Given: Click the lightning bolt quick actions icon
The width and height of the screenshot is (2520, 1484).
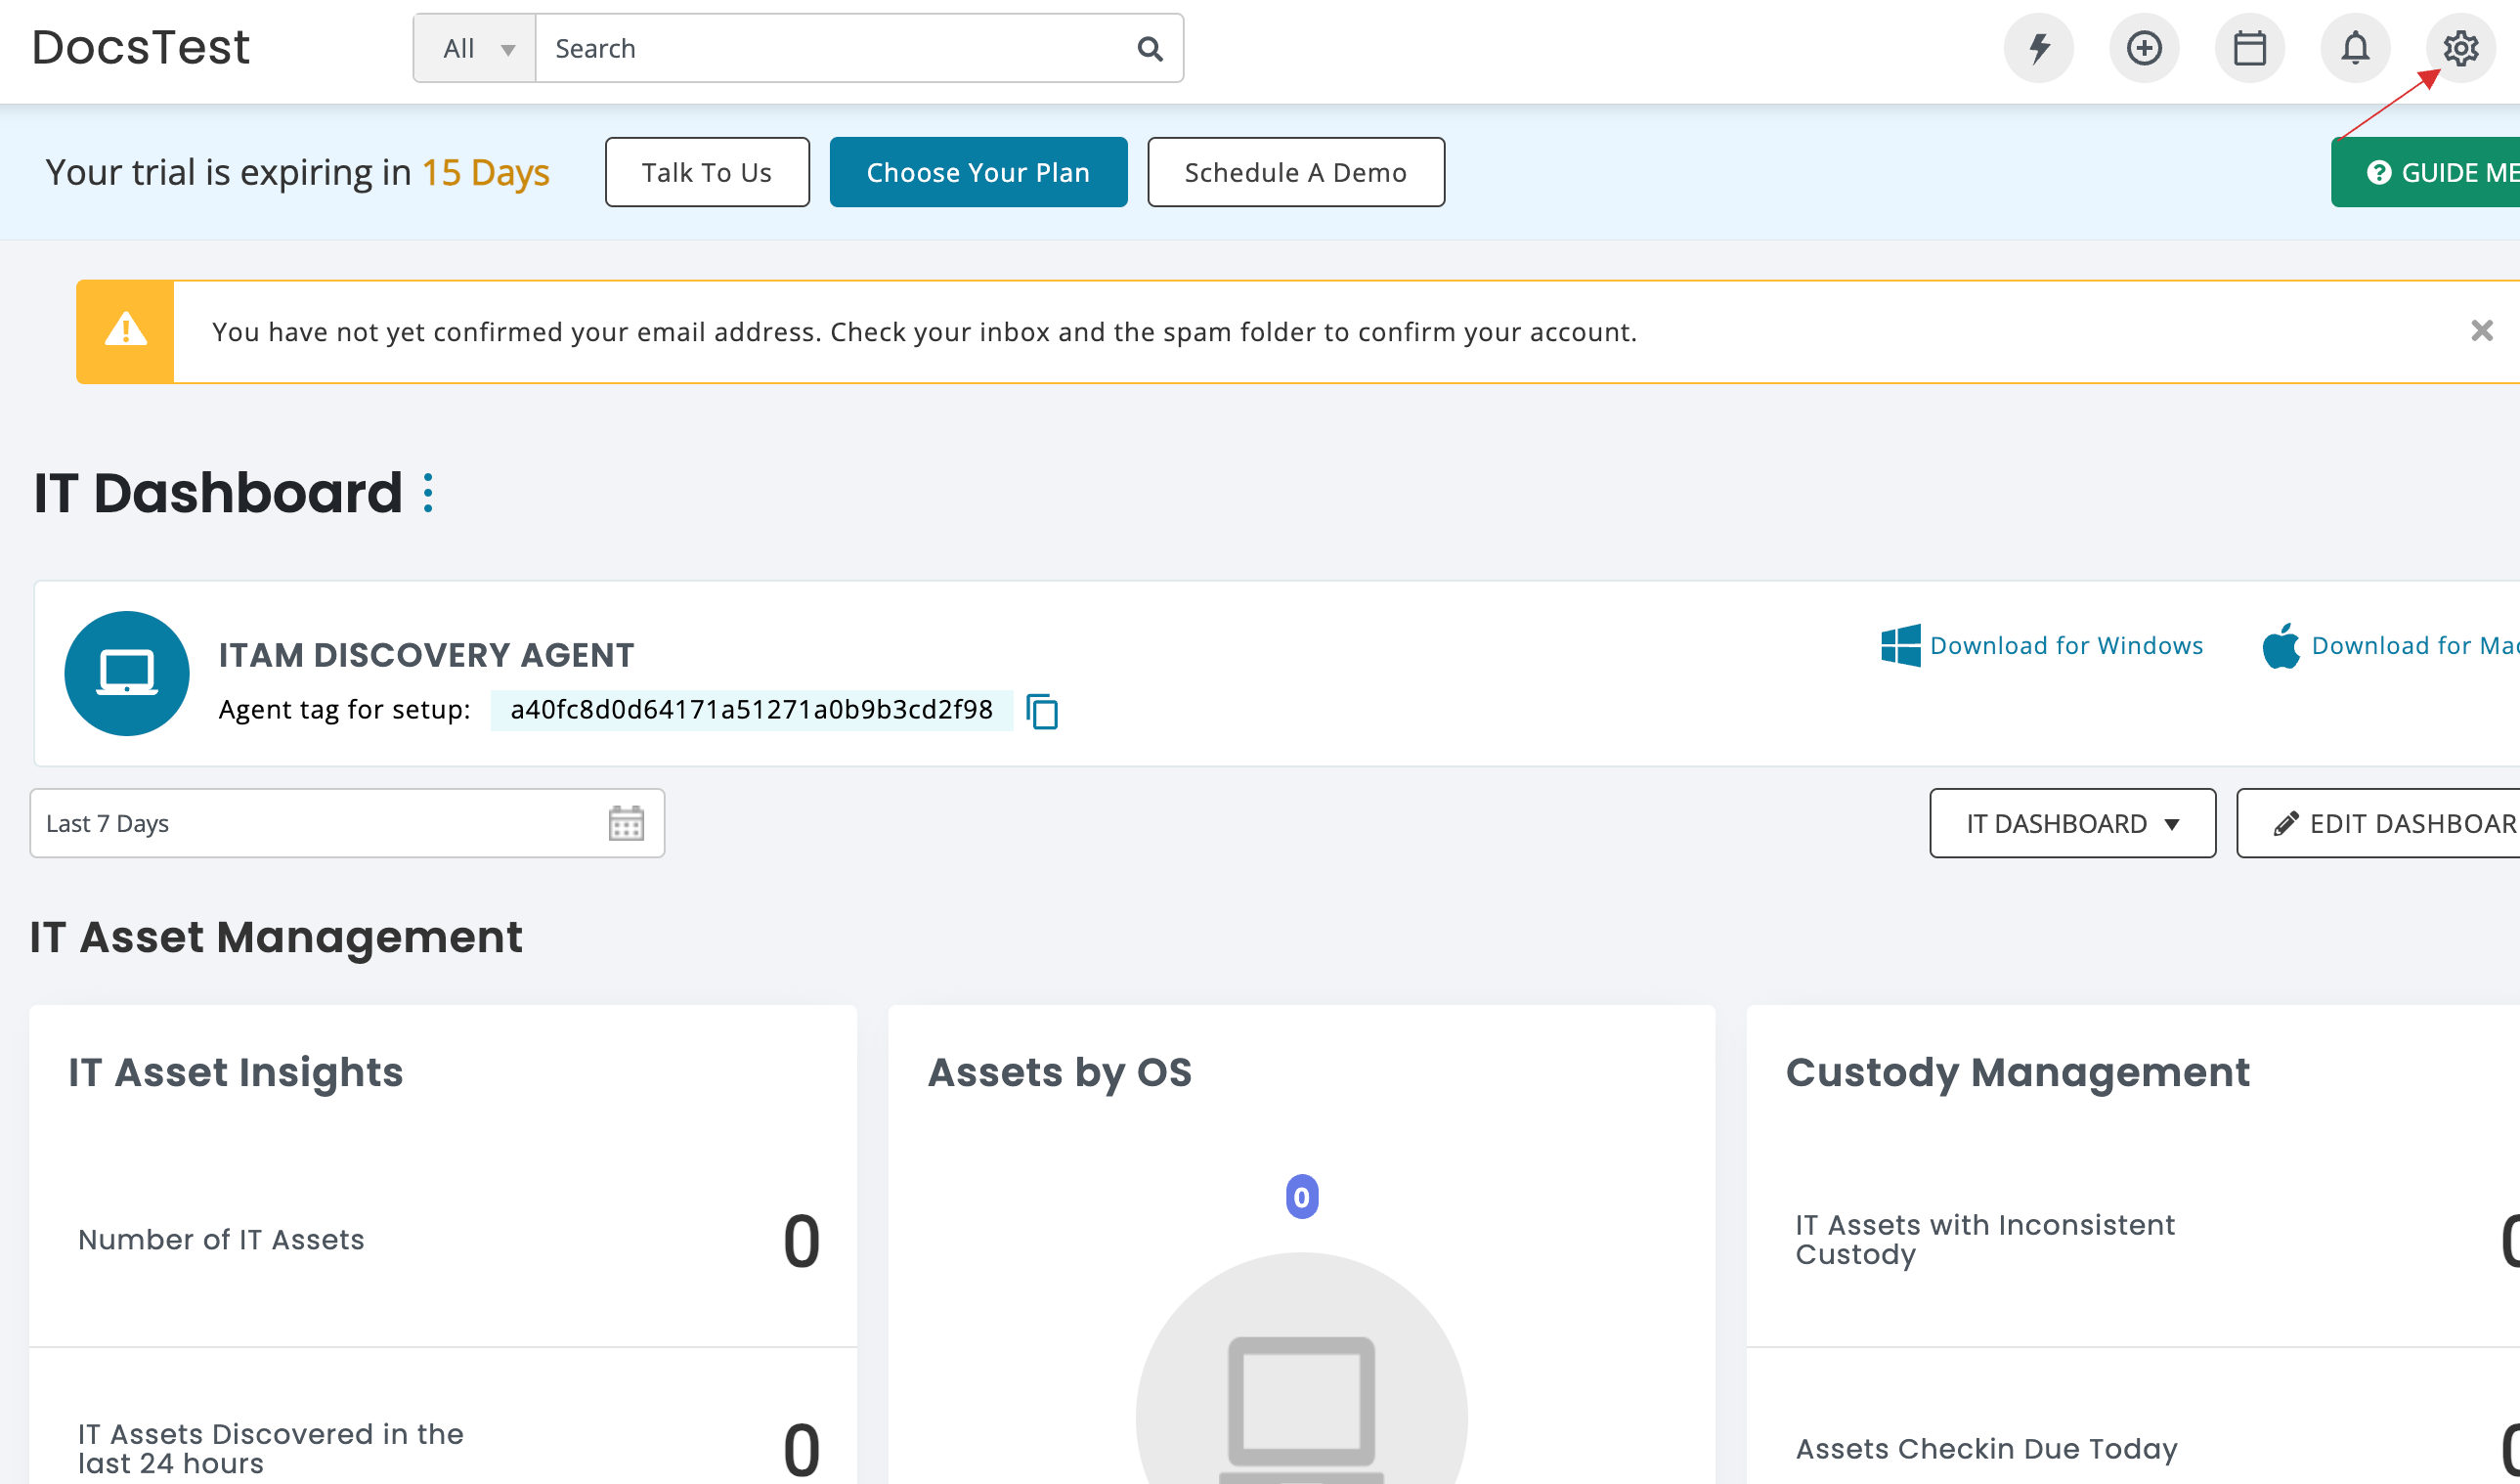Looking at the screenshot, I should pos(2038,48).
